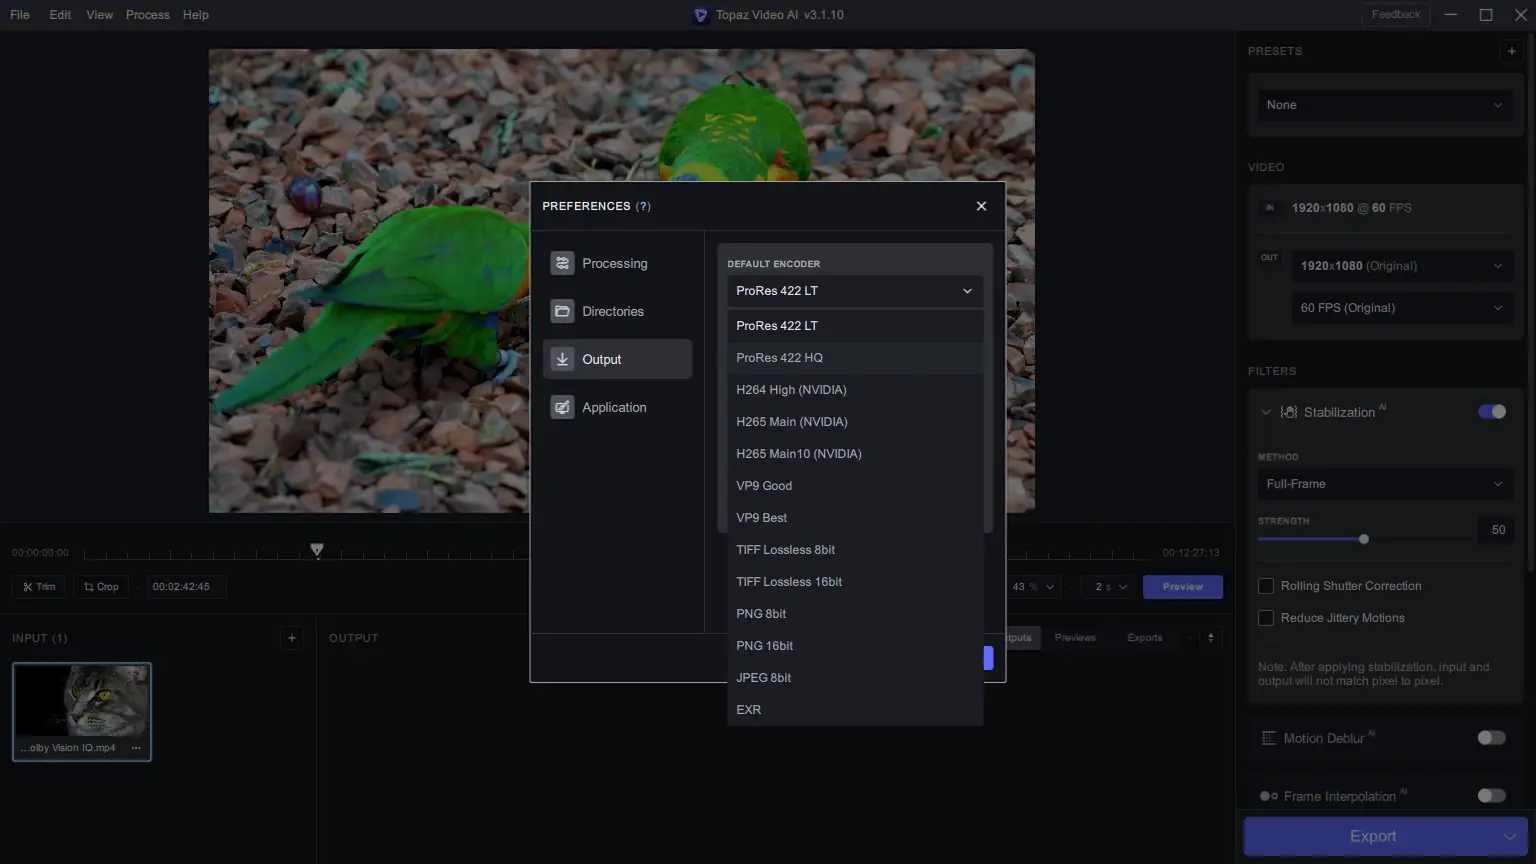Open the 43 % zoom dropdown
1536x864 pixels.
1034,587
